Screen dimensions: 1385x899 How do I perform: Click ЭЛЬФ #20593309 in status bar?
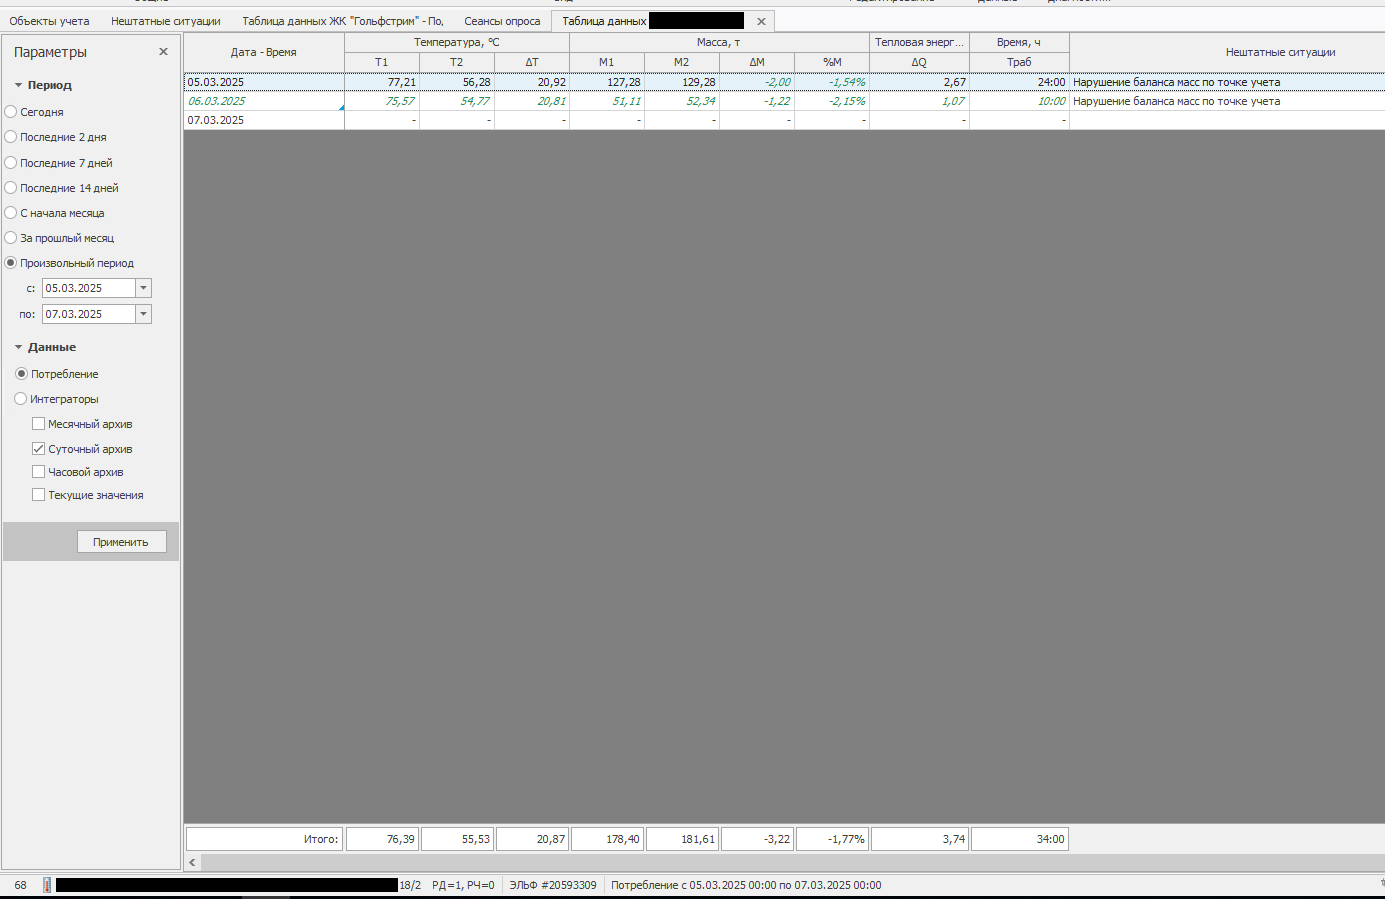click(553, 885)
